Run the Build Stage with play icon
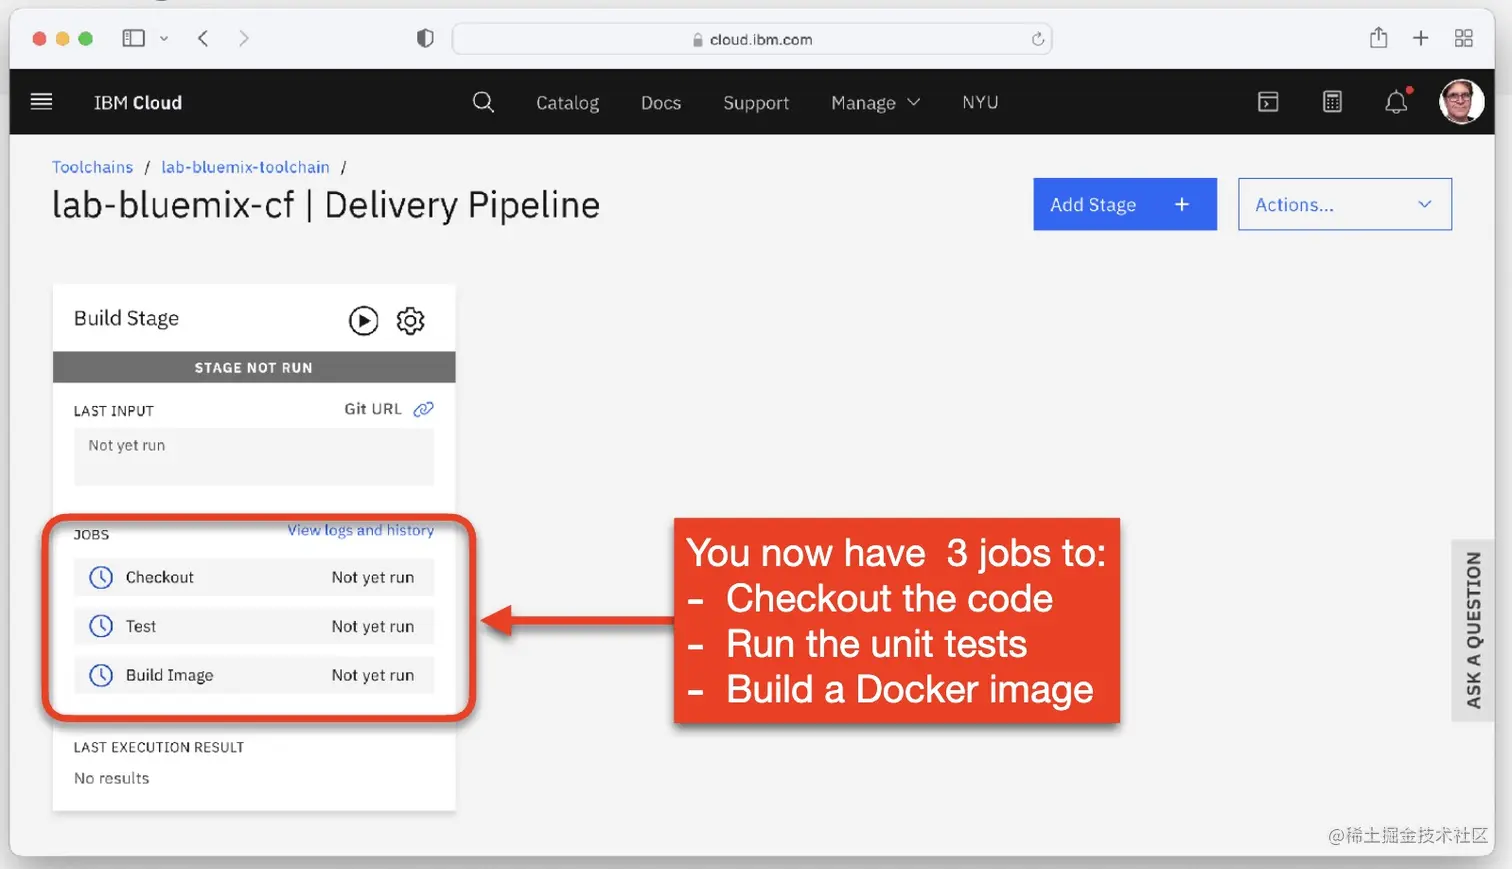 pyautogui.click(x=363, y=320)
